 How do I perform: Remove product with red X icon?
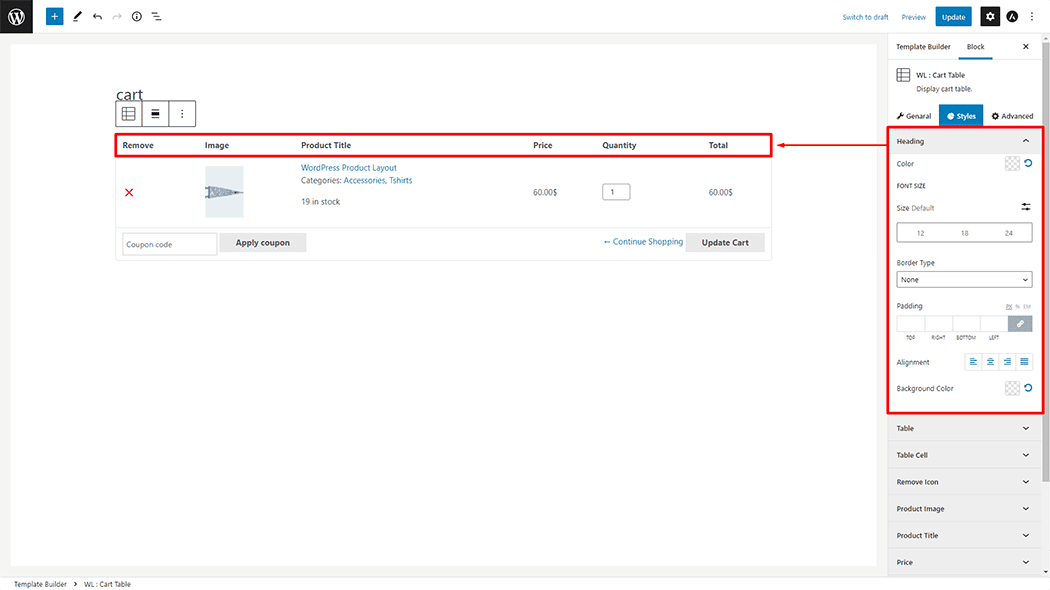coord(129,192)
